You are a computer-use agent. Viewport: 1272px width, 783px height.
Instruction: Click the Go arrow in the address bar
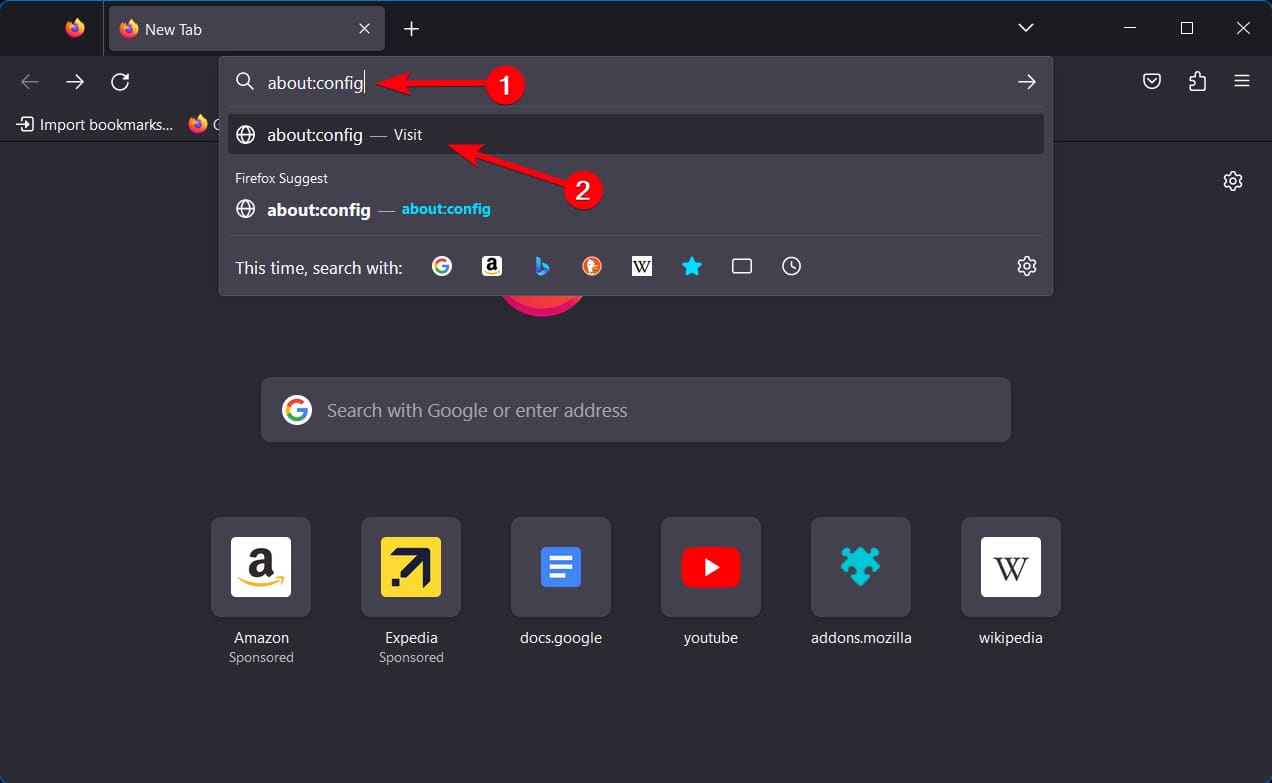pos(1027,82)
